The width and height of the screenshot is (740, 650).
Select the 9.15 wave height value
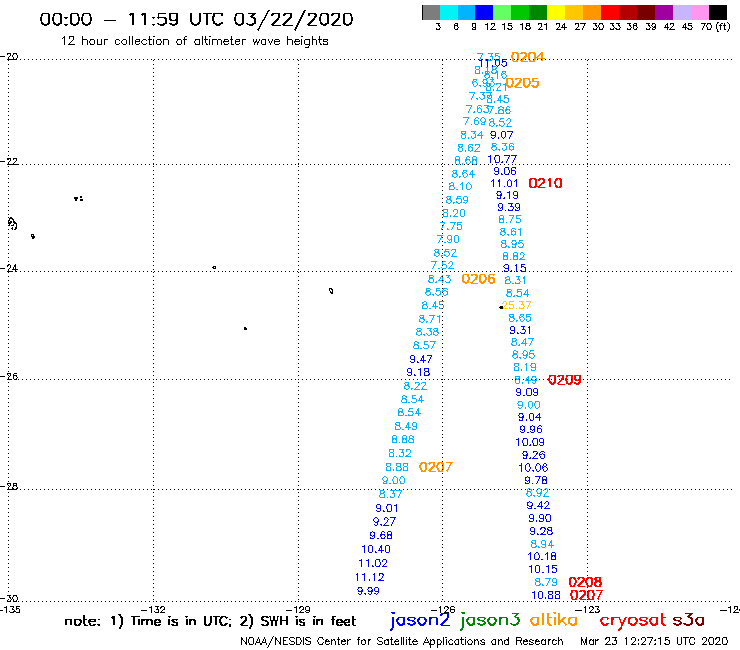(514, 268)
